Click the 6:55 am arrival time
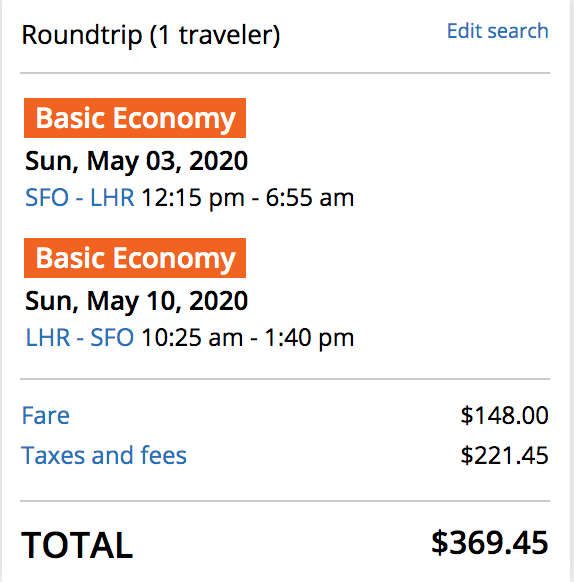The image size is (574, 582). pyautogui.click(x=310, y=197)
